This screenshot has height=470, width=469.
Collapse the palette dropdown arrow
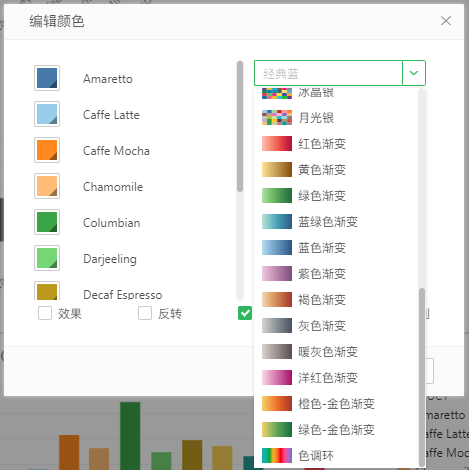(414, 73)
